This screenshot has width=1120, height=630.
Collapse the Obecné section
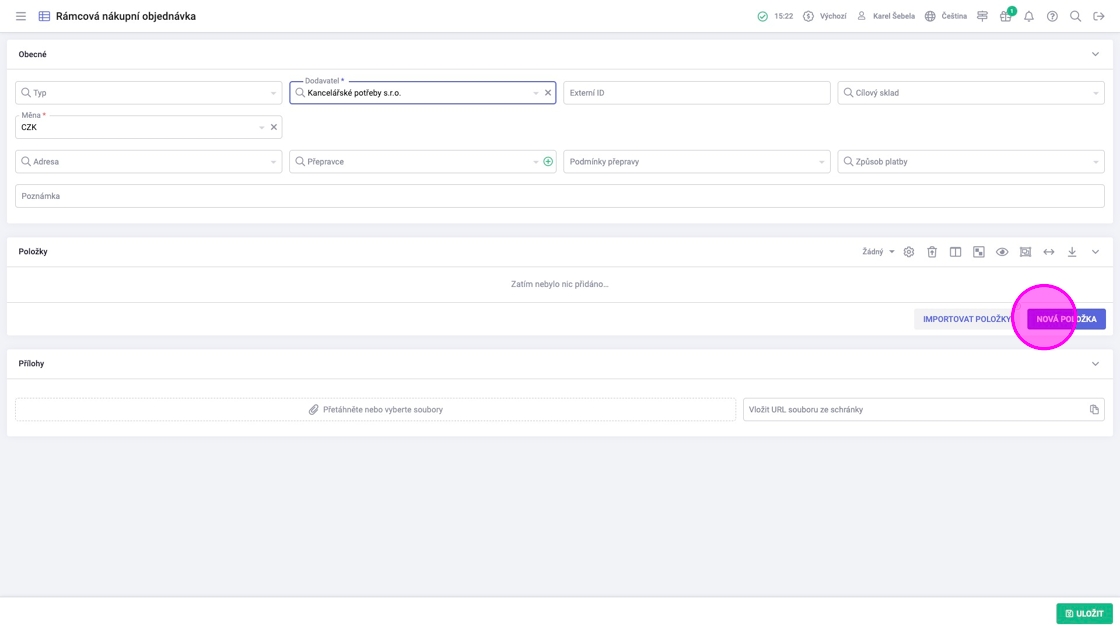tap(1095, 54)
